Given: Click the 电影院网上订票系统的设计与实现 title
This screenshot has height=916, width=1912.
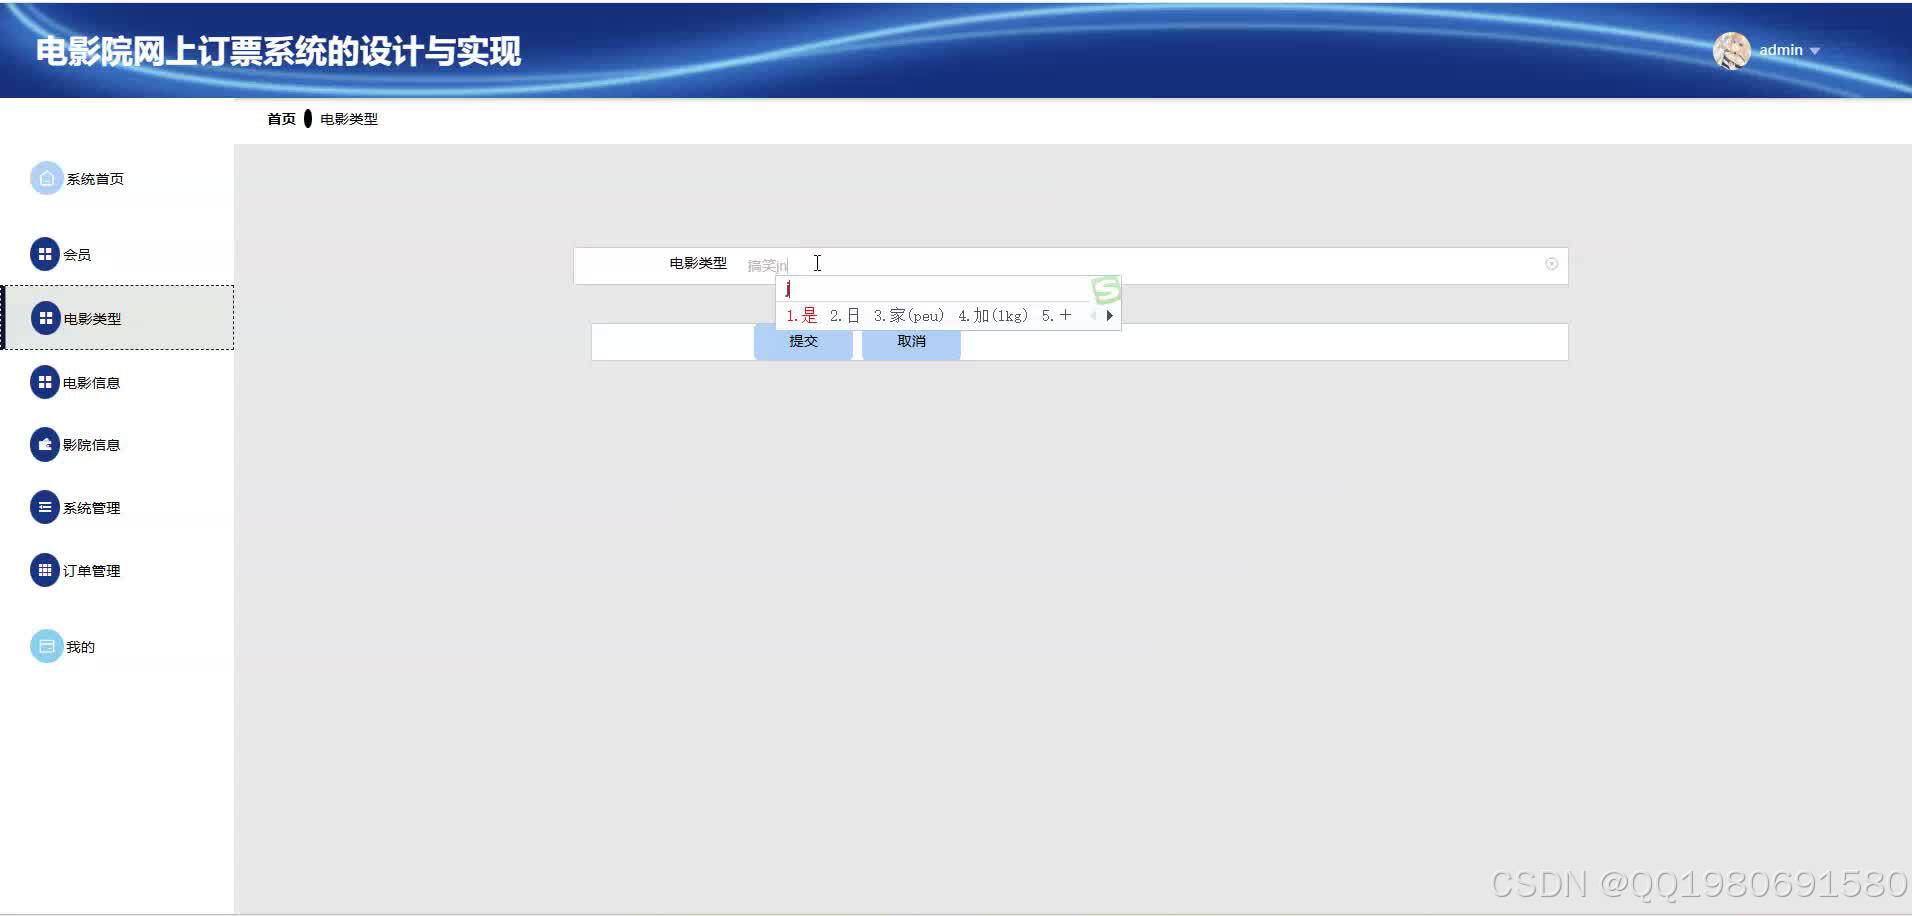Looking at the screenshot, I should (278, 51).
